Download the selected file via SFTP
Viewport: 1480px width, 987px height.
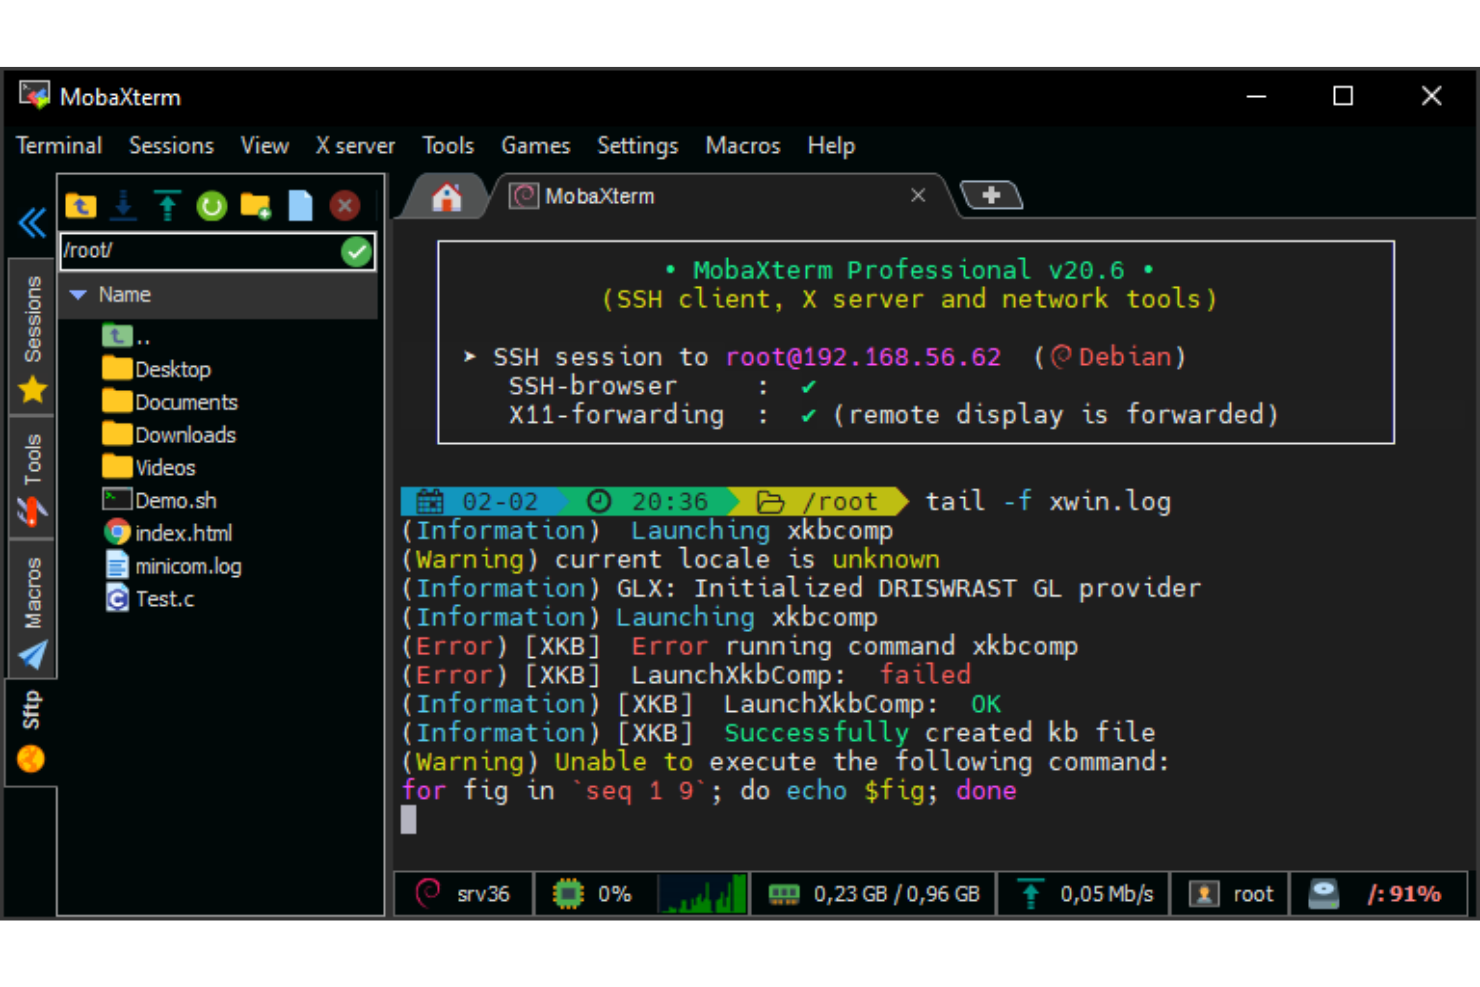pos(123,206)
